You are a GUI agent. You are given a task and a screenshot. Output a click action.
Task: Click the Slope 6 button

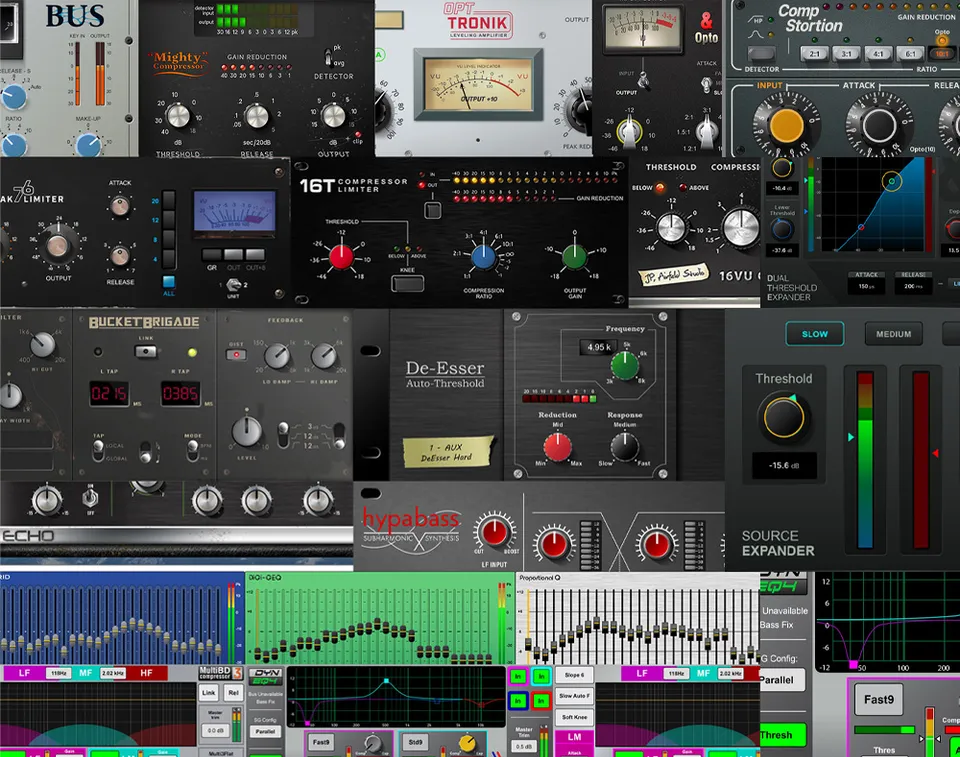click(x=574, y=675)
